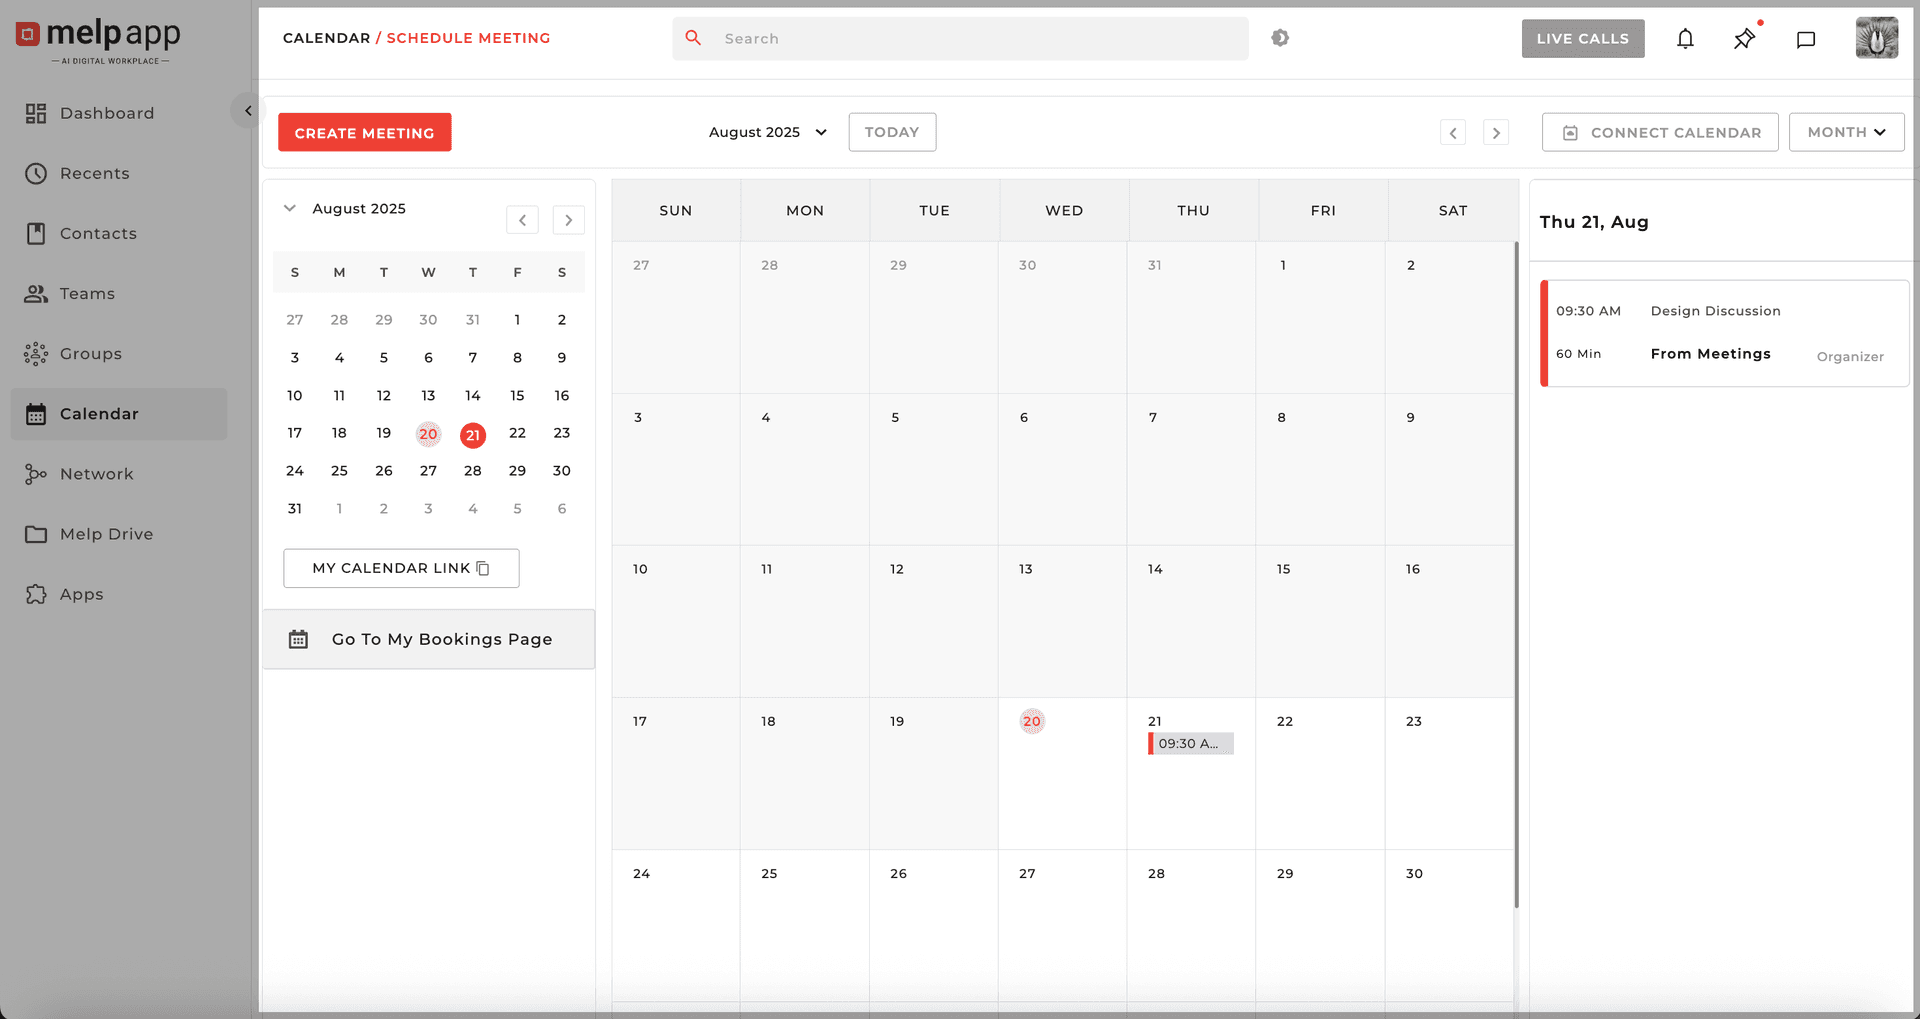Open the Teams section in the sidebar
The height and width of the screenshot is (1019, 1920).
[x=87, y=293]
